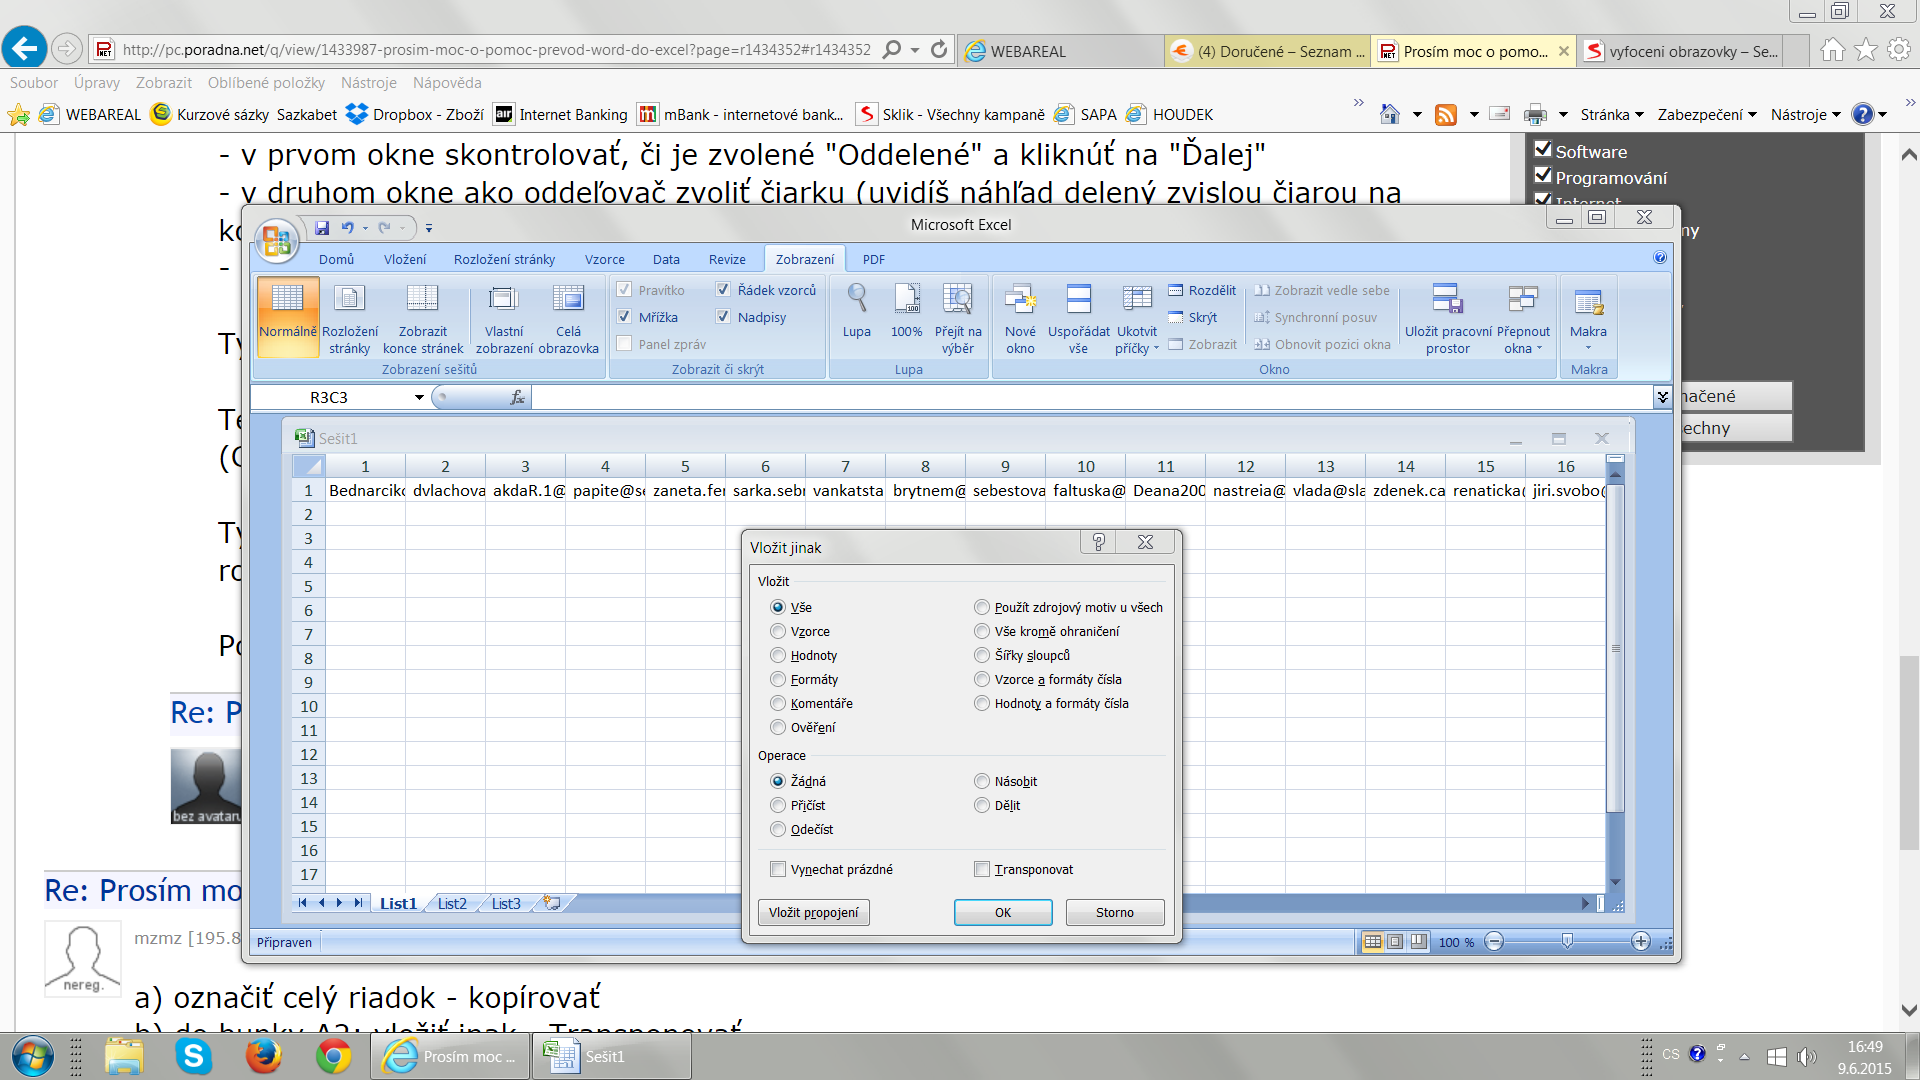Click OK in Vložit jinak dialog

[x=1002, y=913]
